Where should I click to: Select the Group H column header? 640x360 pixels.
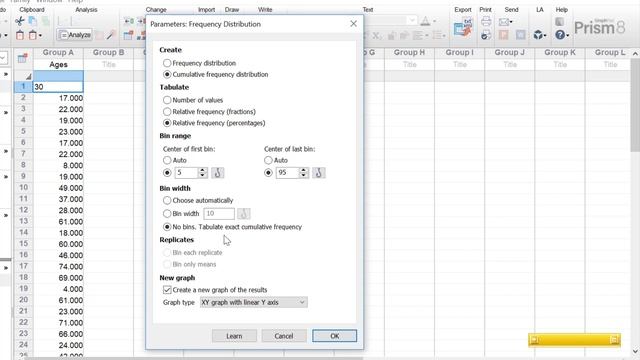(409, 53)
